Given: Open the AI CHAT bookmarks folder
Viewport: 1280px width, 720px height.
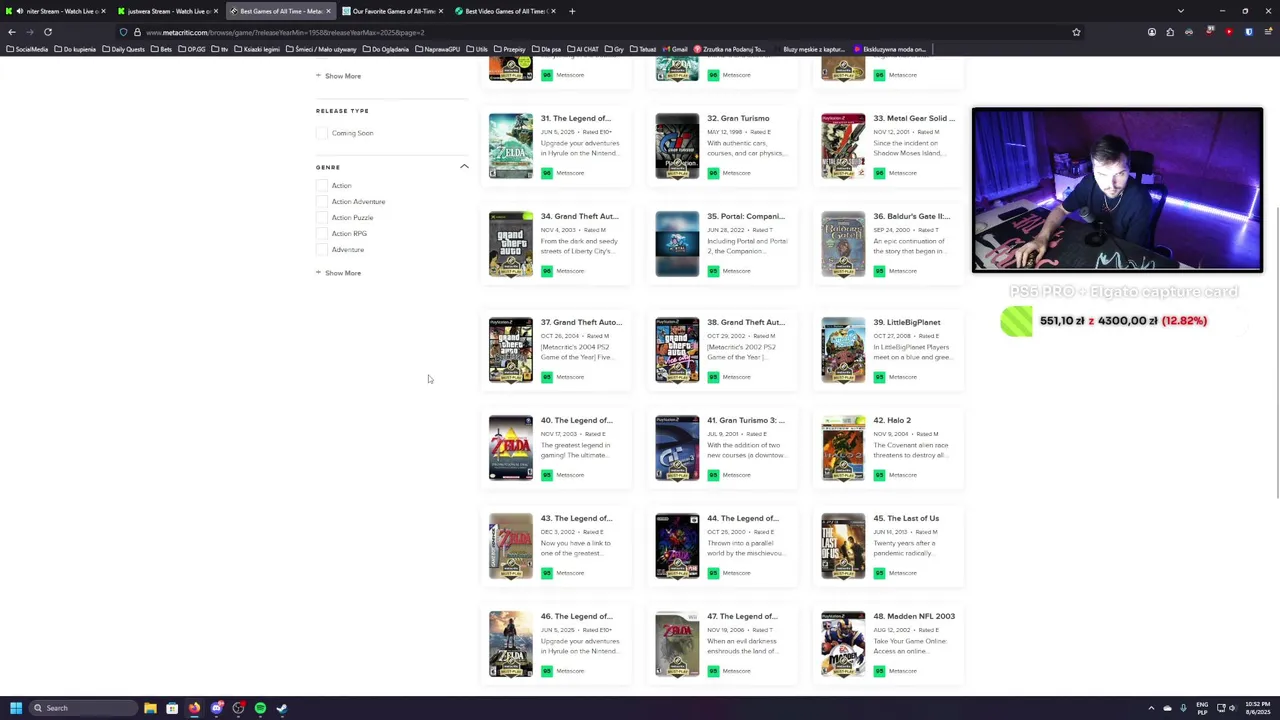Looking at the screenshot, I should pyautogui.click(x=584, y=49).
